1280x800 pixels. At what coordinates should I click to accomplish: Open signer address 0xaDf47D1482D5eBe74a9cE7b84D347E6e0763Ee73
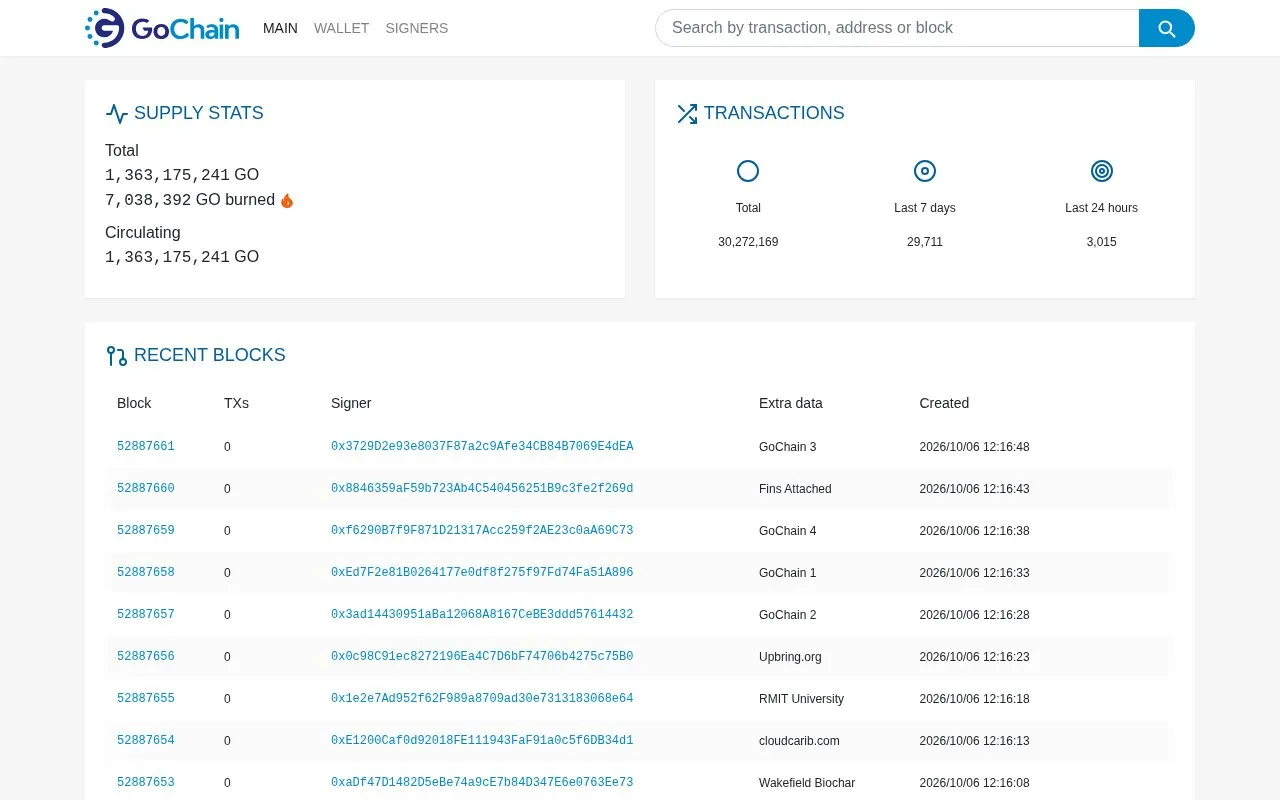tap(482, 783)
